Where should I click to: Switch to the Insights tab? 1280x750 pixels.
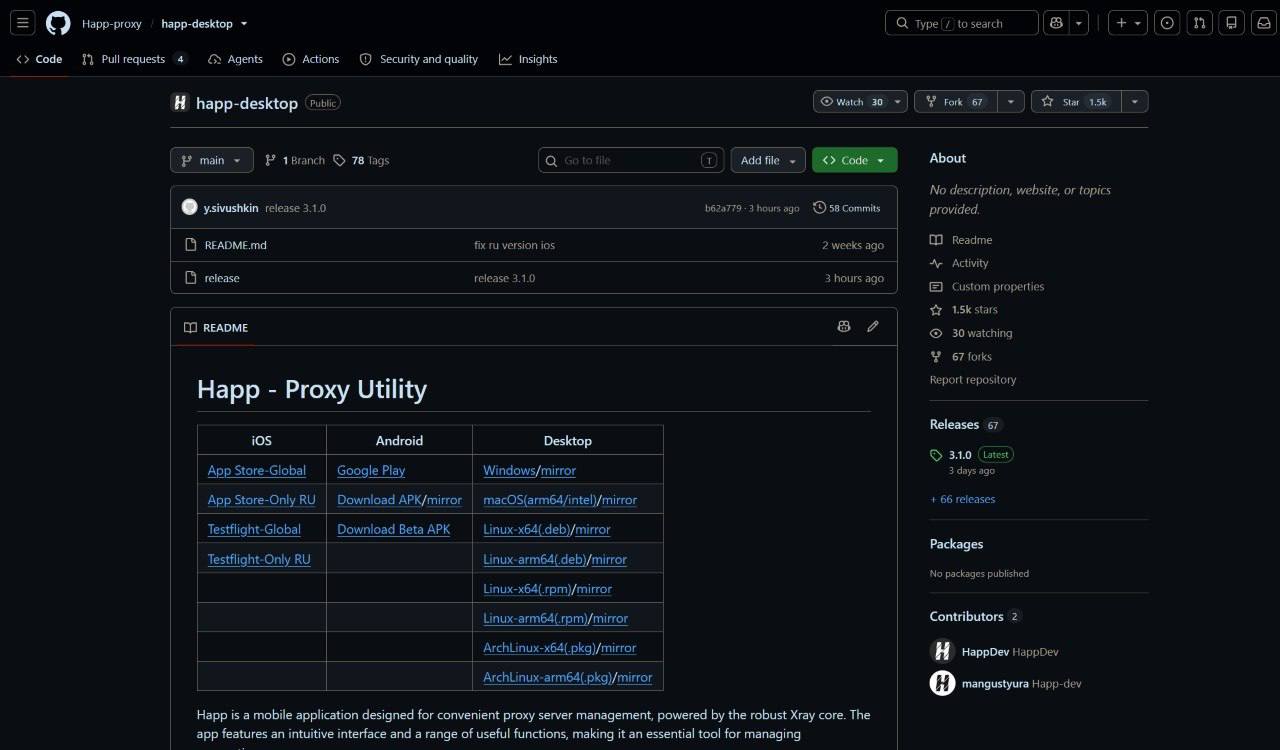pyautogui.click(x=528, y=59)
